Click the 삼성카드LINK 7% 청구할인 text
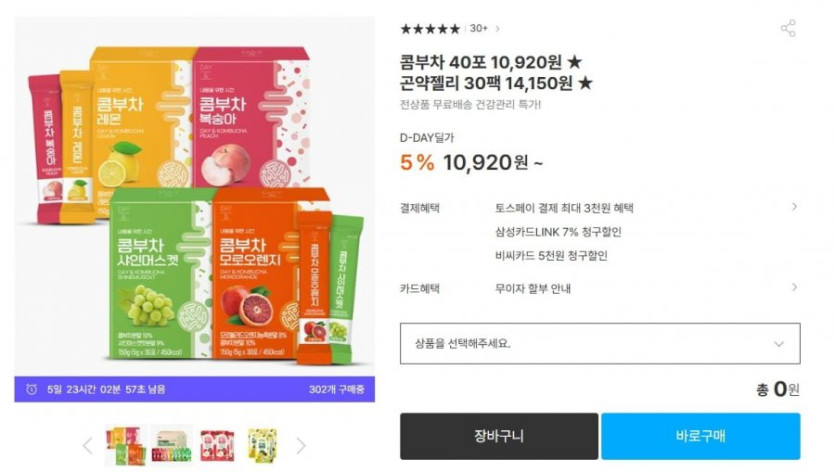This screenshot has height=472, width=835. [558, 232]
